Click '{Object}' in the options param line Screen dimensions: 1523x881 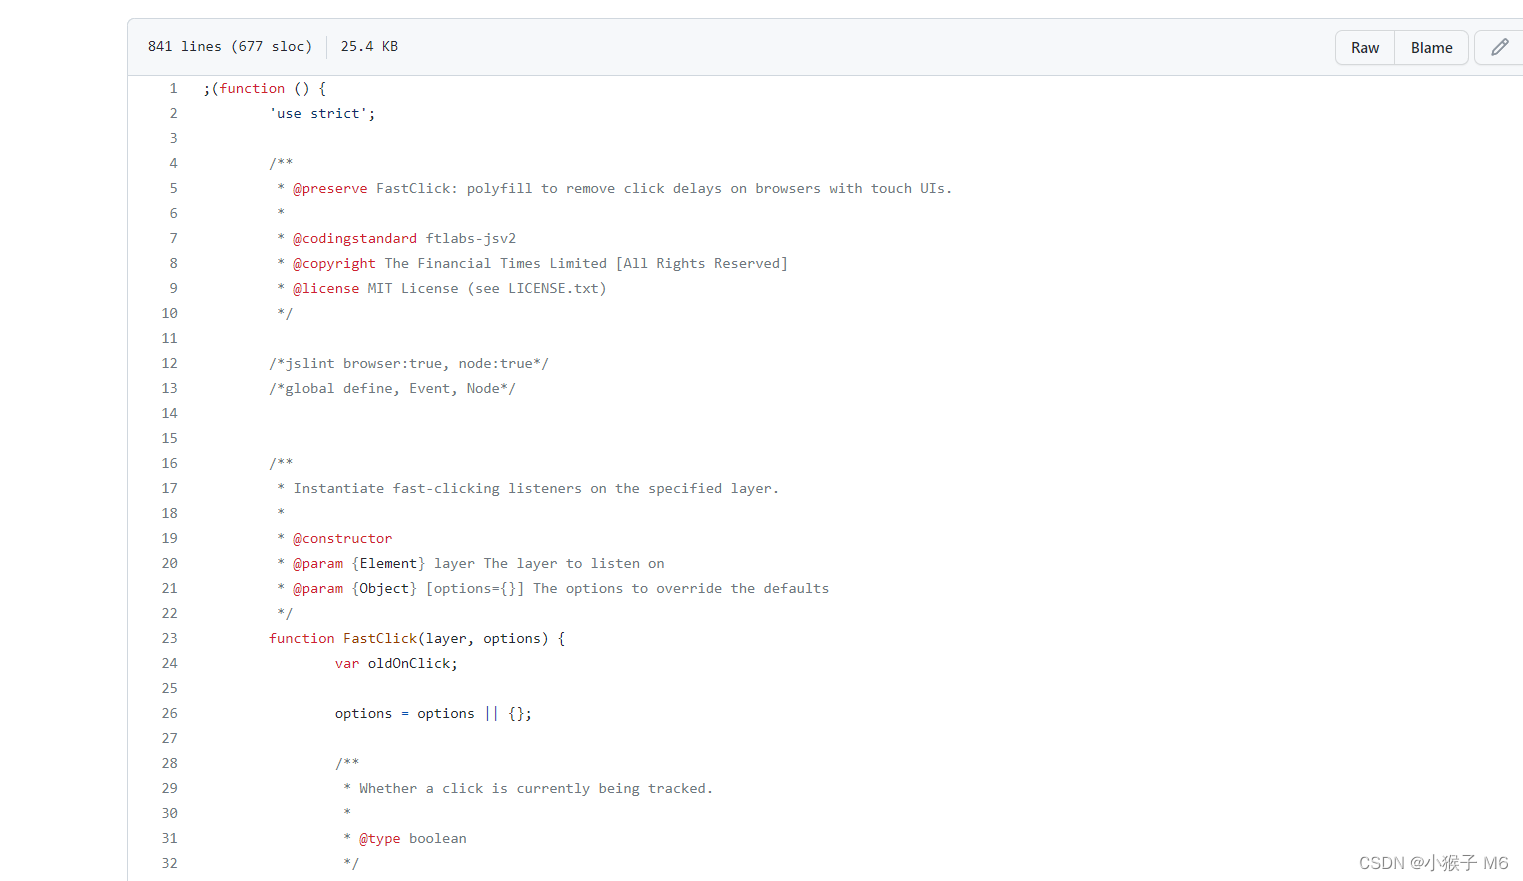click(384, 588)
